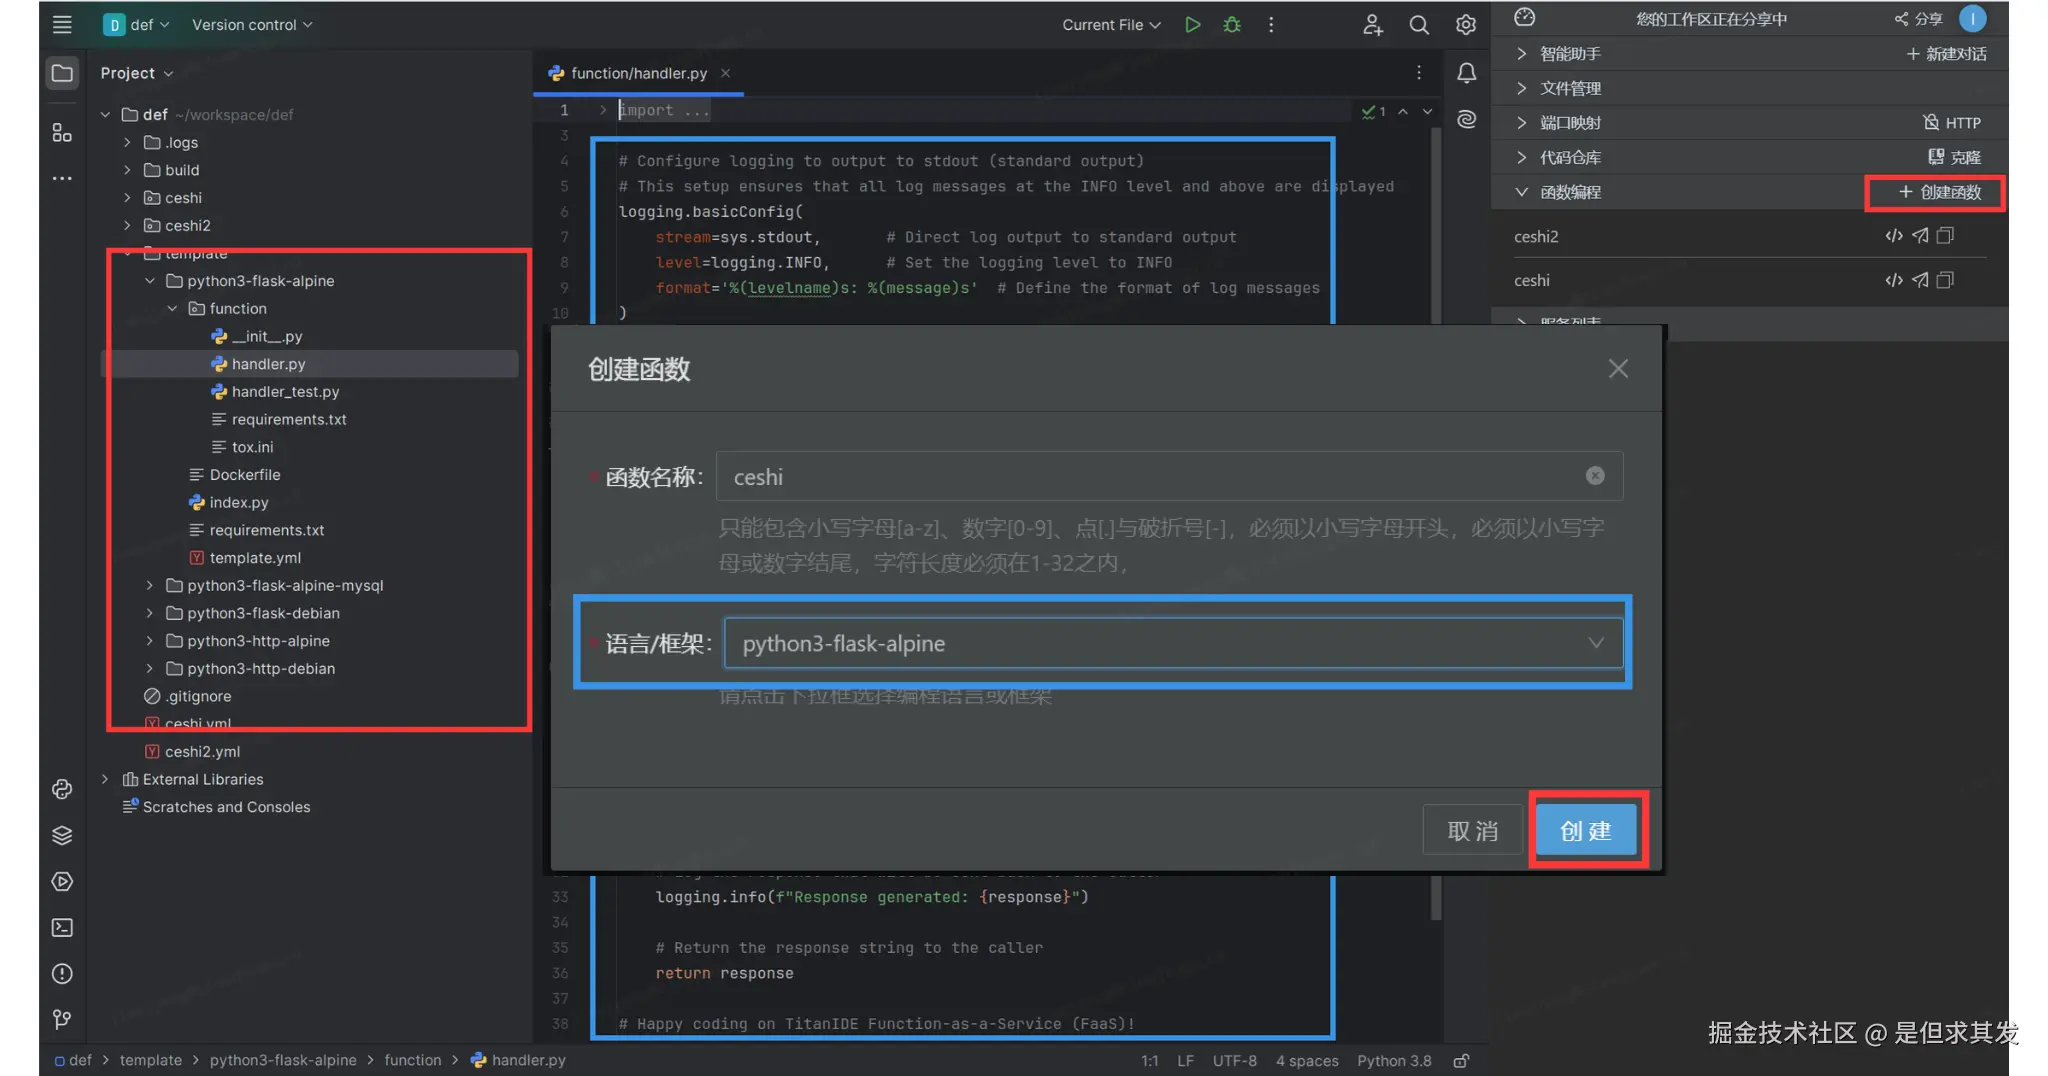This screenshot has width=2048, height=1076.
Task: Focus the 函数名称 input field
Action: [x=1169, y=476]
